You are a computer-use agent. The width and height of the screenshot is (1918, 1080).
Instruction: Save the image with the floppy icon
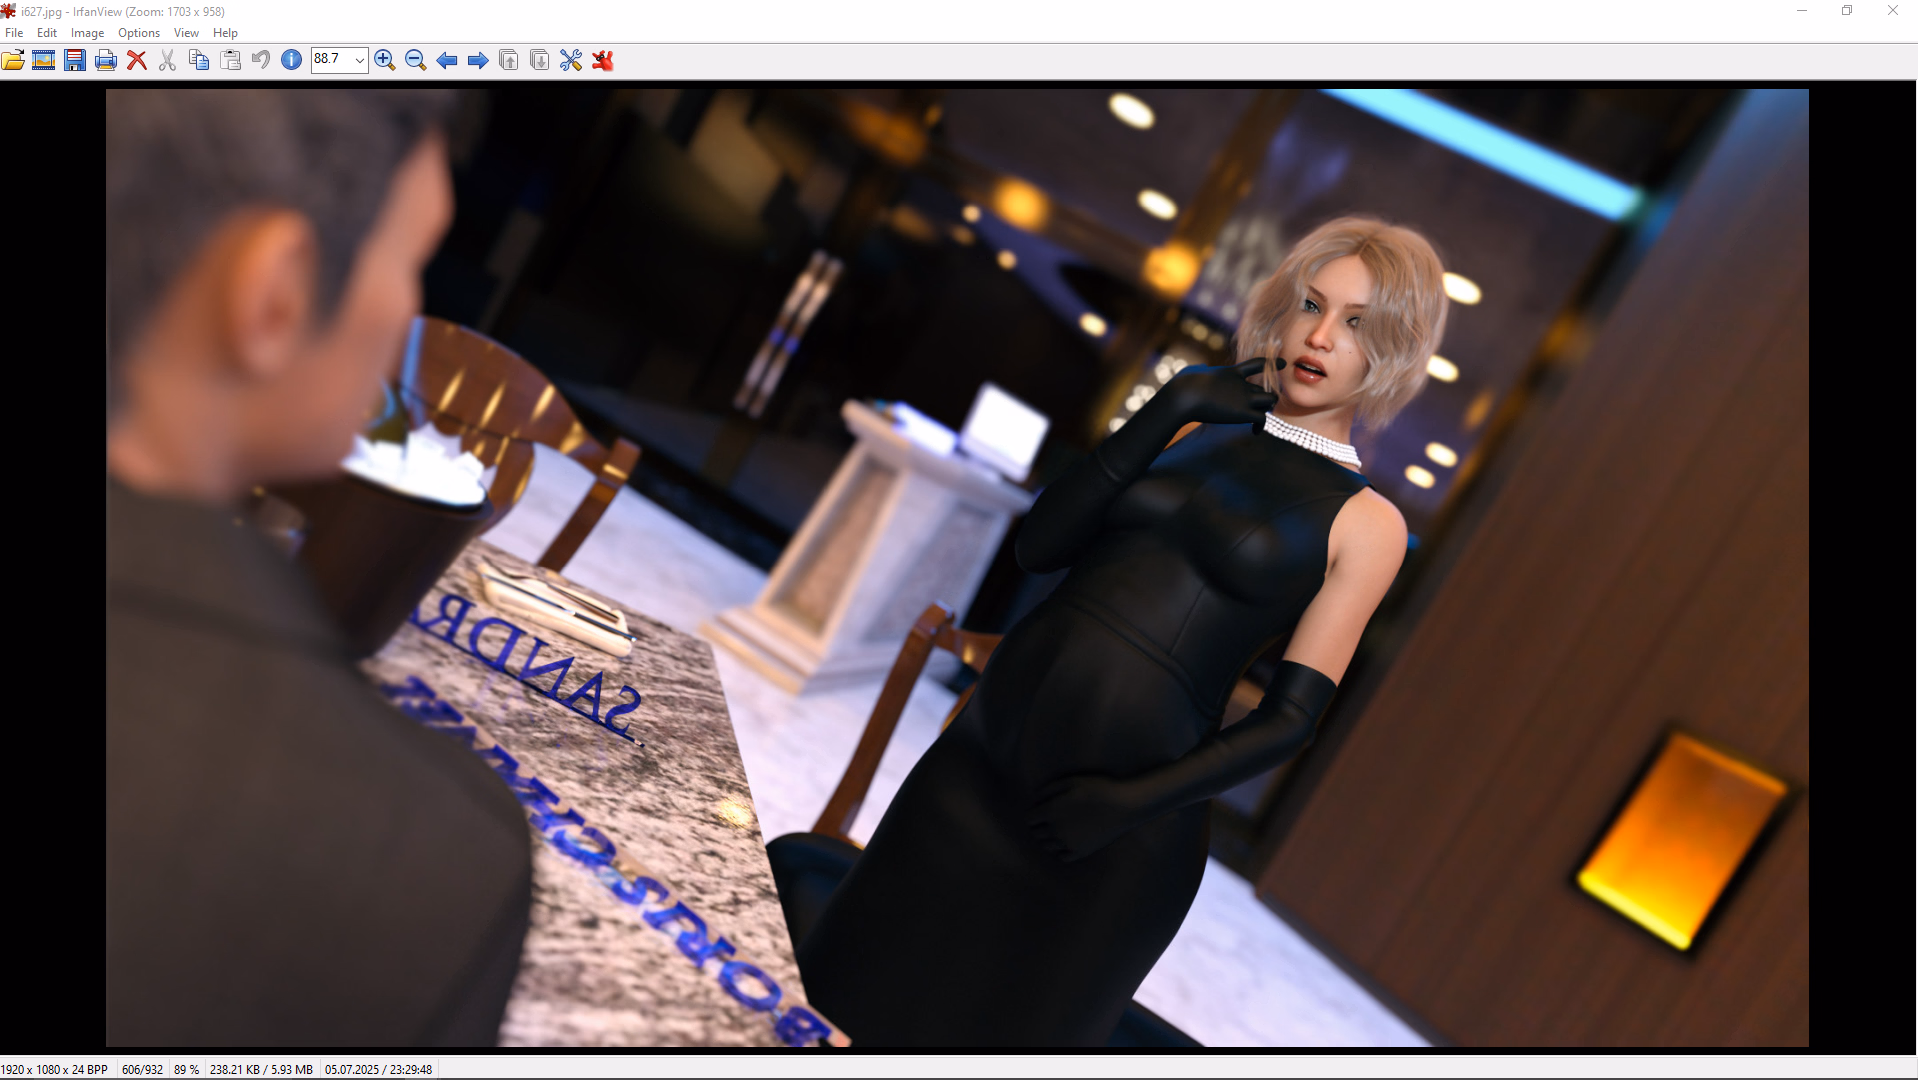[75, 60]
